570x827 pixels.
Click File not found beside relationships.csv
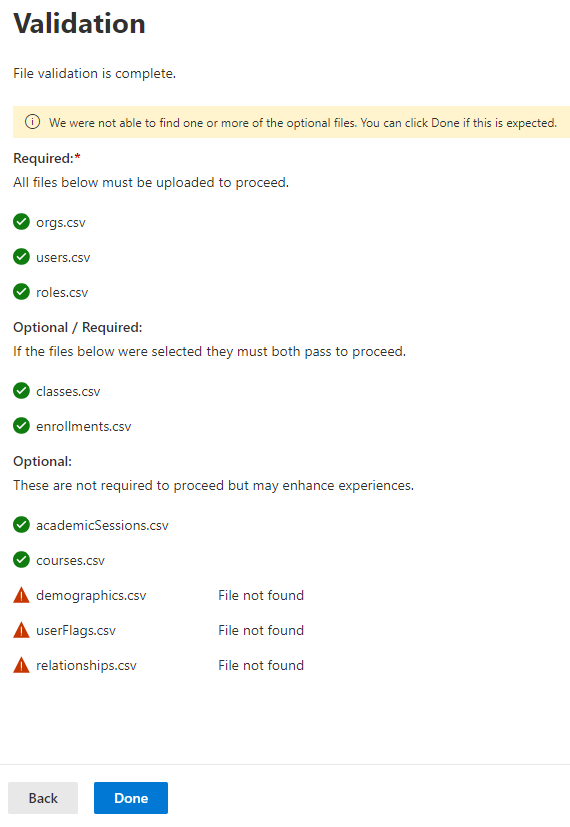[x=261, y=665]
